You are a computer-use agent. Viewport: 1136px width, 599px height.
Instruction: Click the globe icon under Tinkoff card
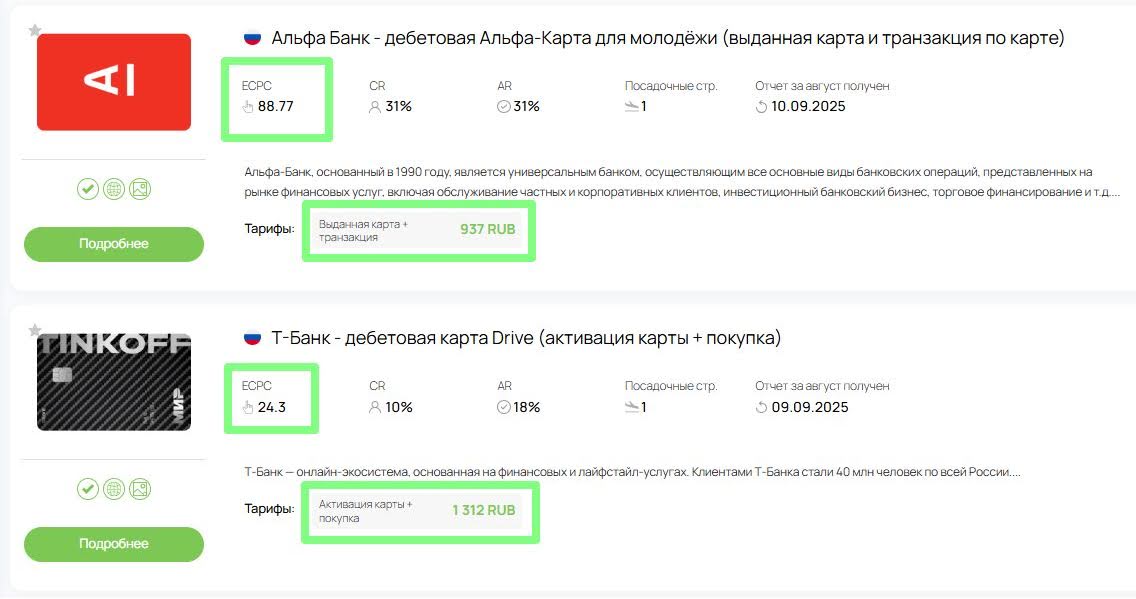[x=114, y=489]
